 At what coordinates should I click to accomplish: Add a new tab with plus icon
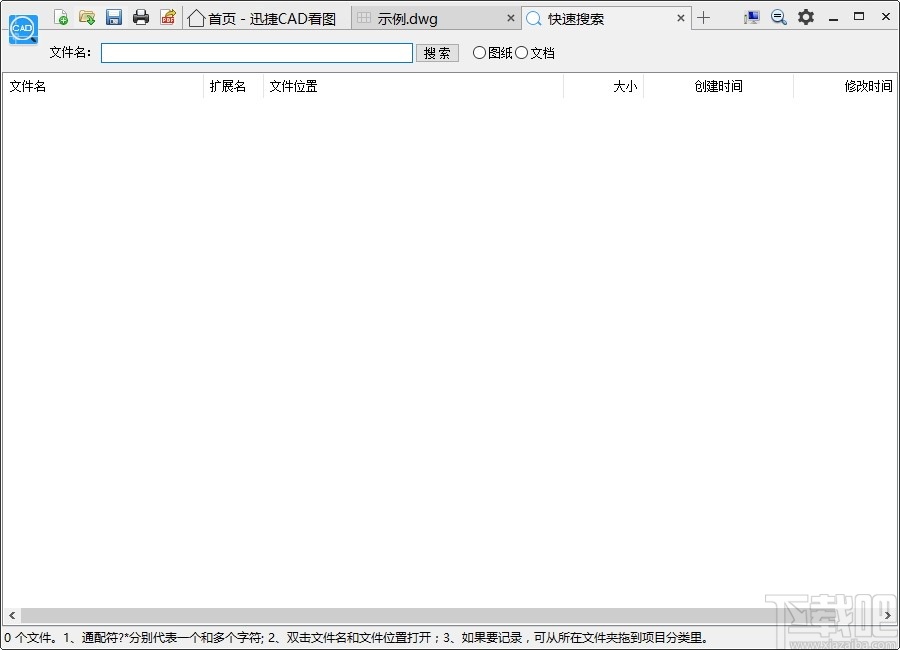point(704,18)
